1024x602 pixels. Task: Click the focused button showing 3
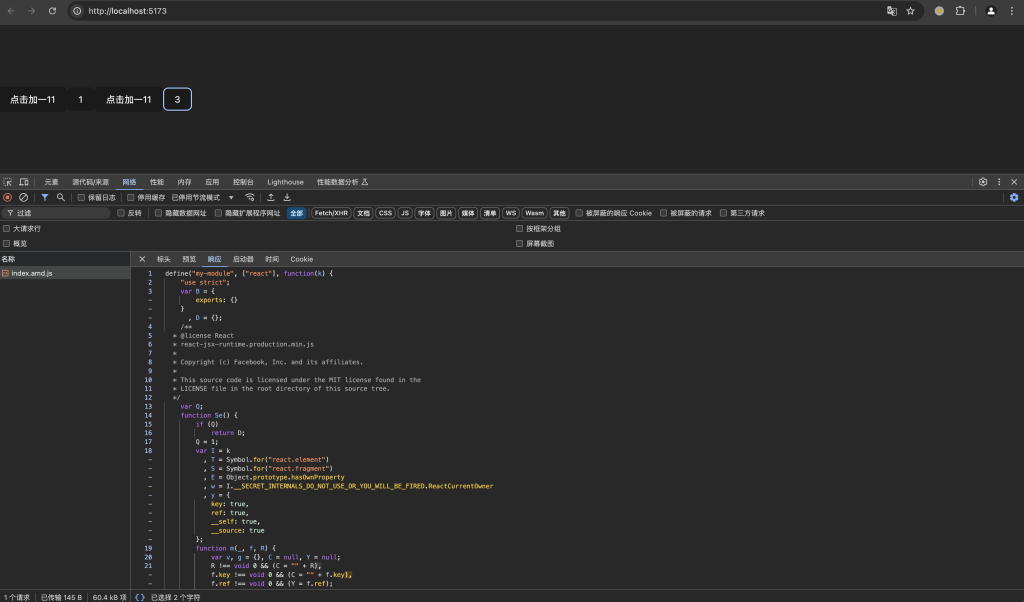pos(177,99)
